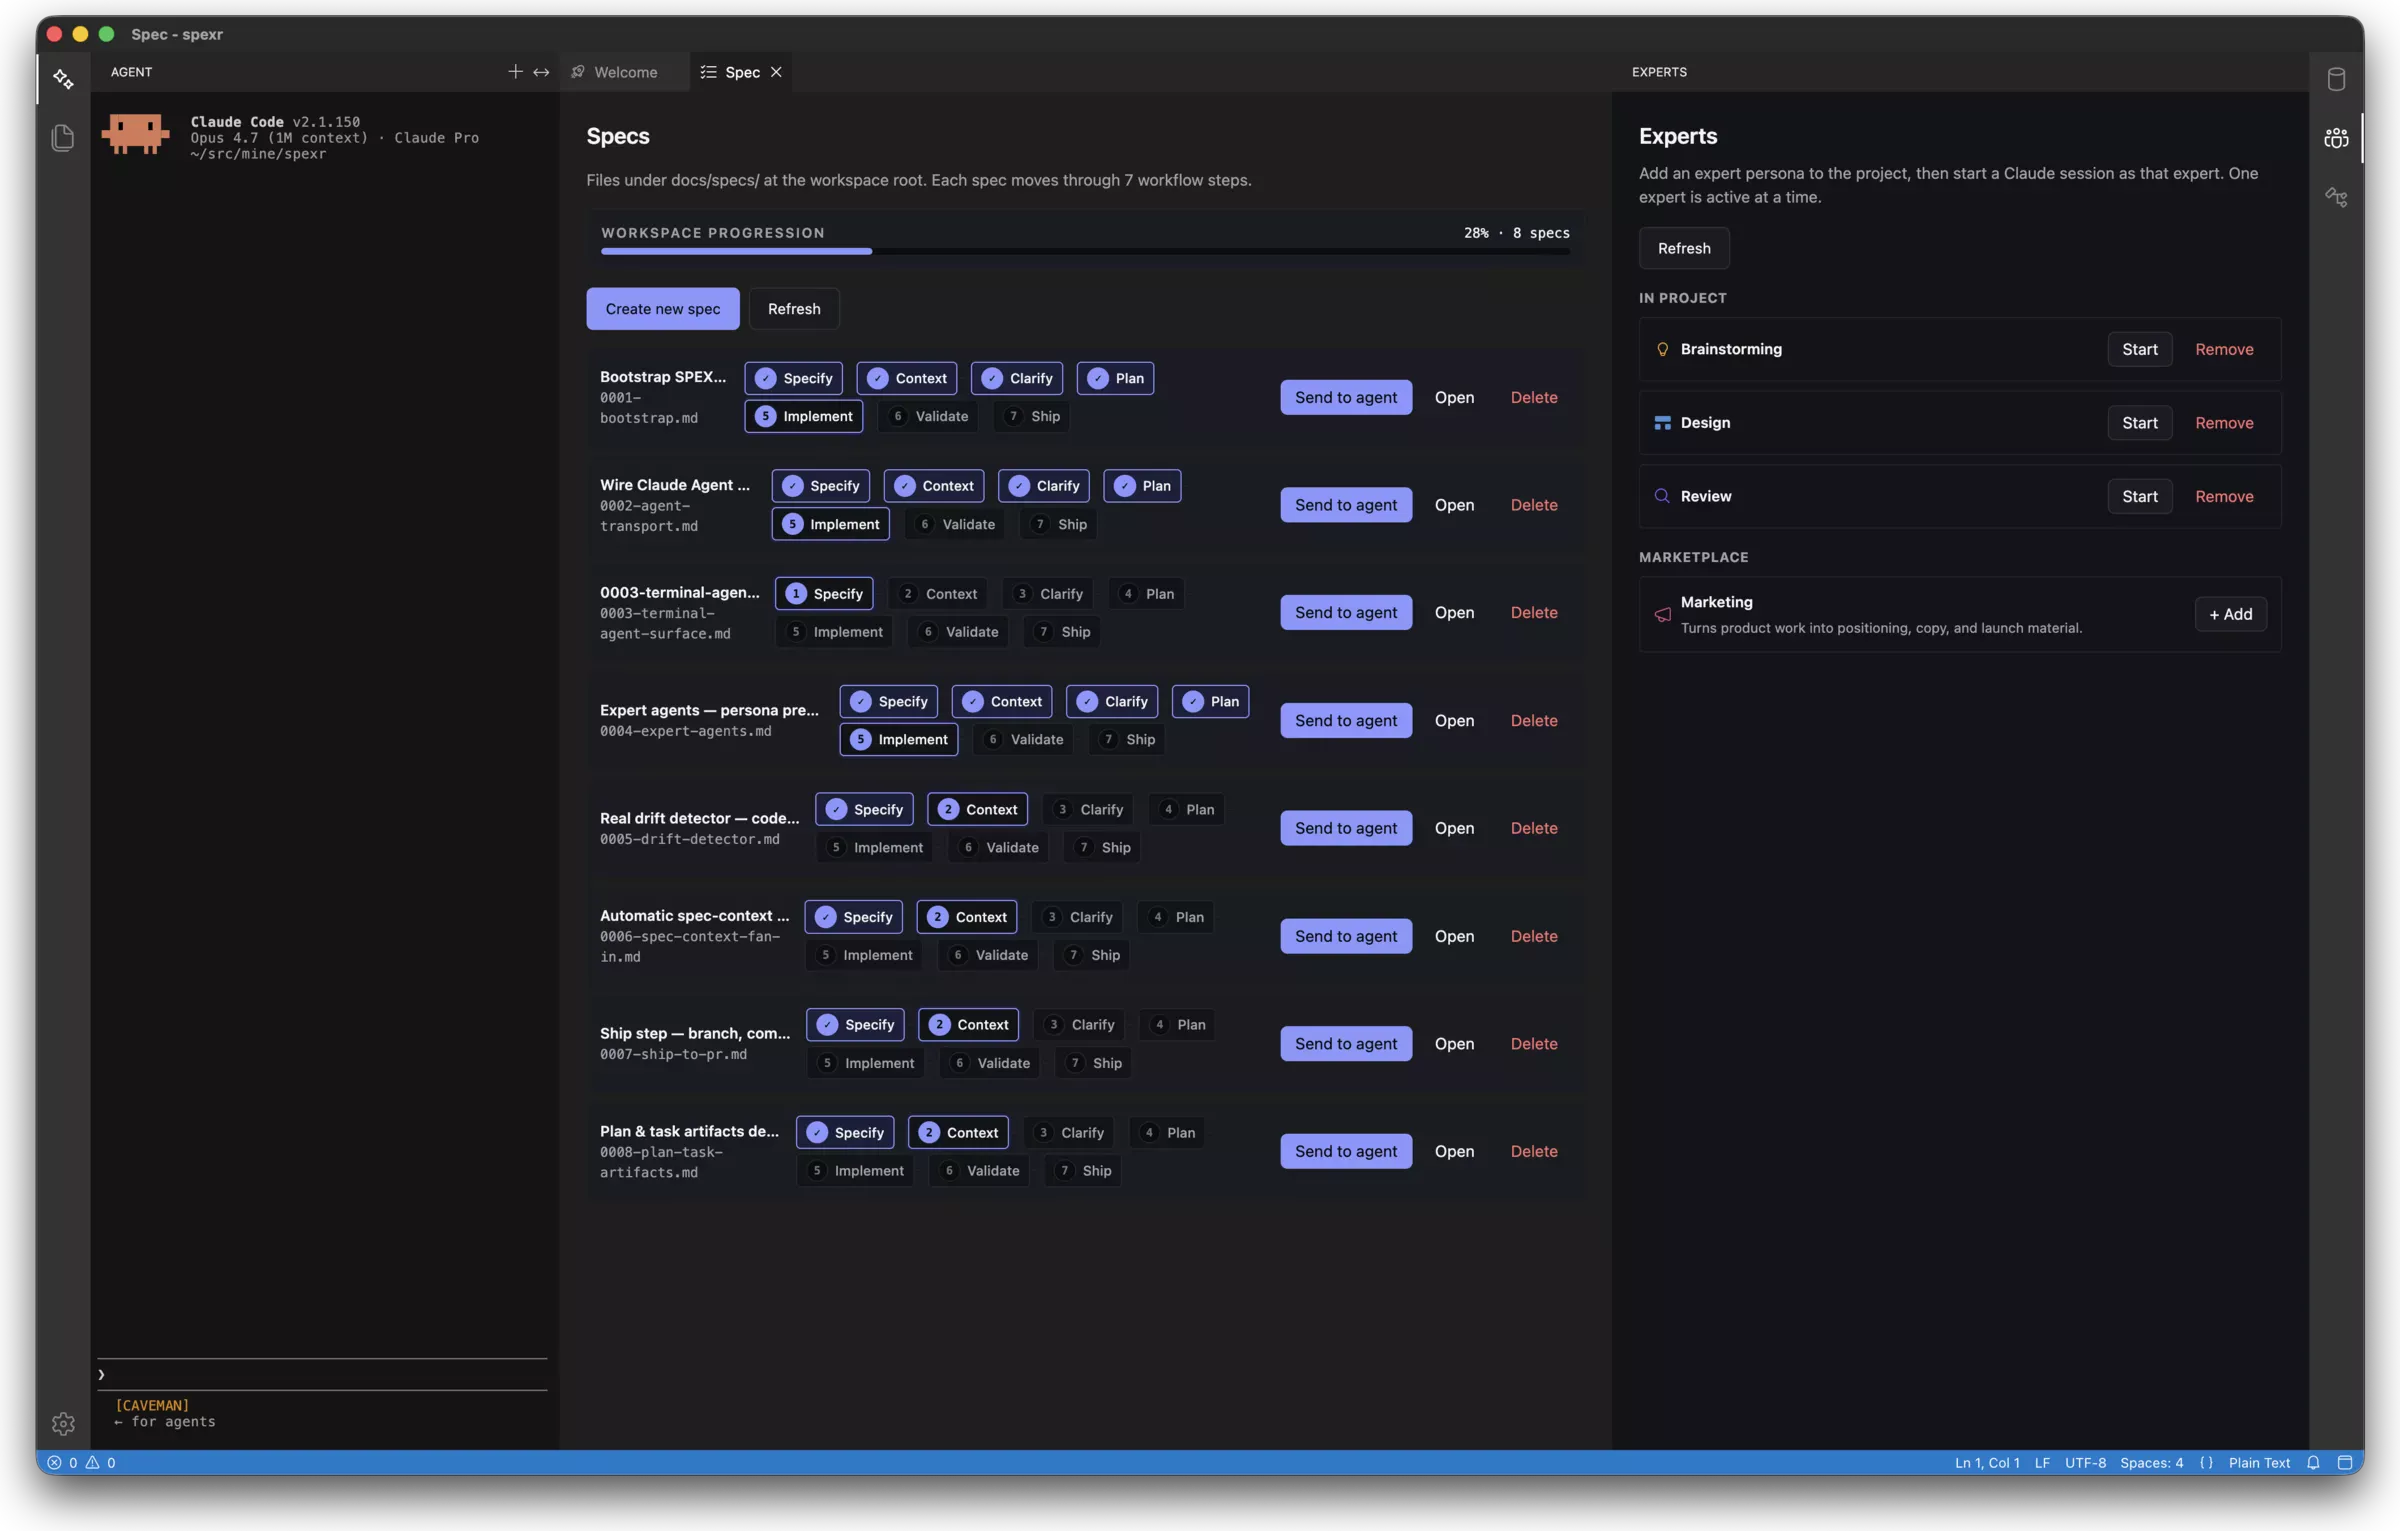Open the notifications bell in status bar
Screen dimensions: 2400x1531
click(x=2313, y=1462)
